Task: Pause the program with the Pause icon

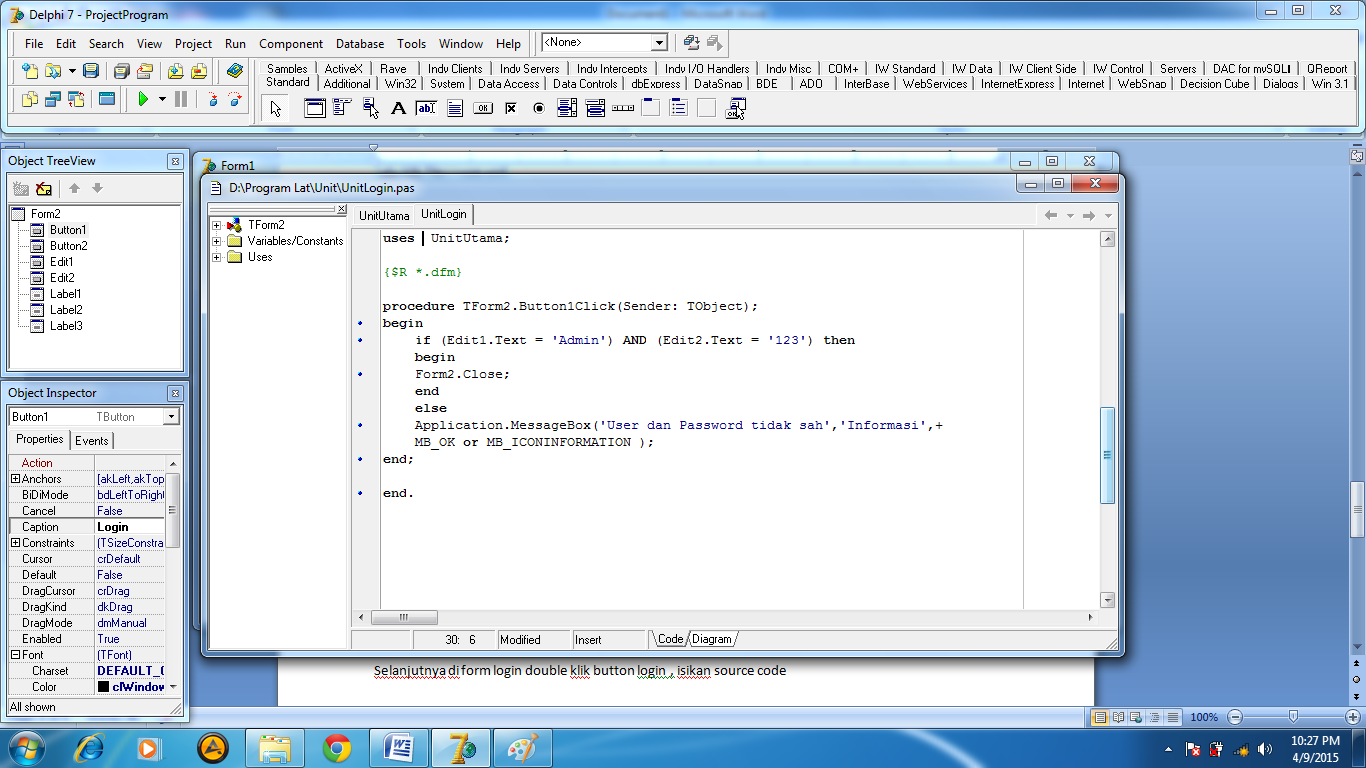Action: click(x=181, y=98)
